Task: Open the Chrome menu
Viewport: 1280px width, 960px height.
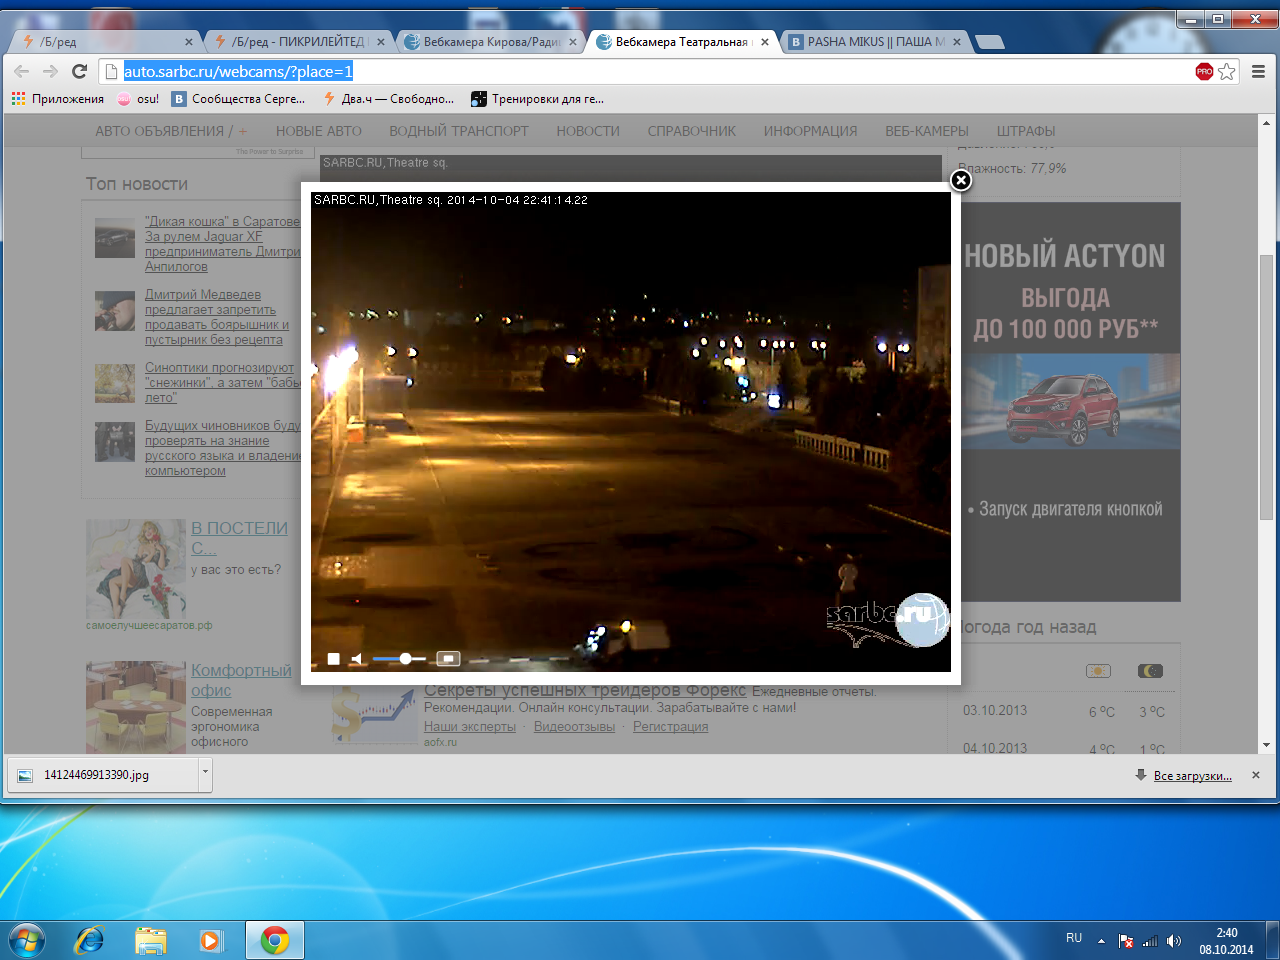Action: tap(1259, 71)
